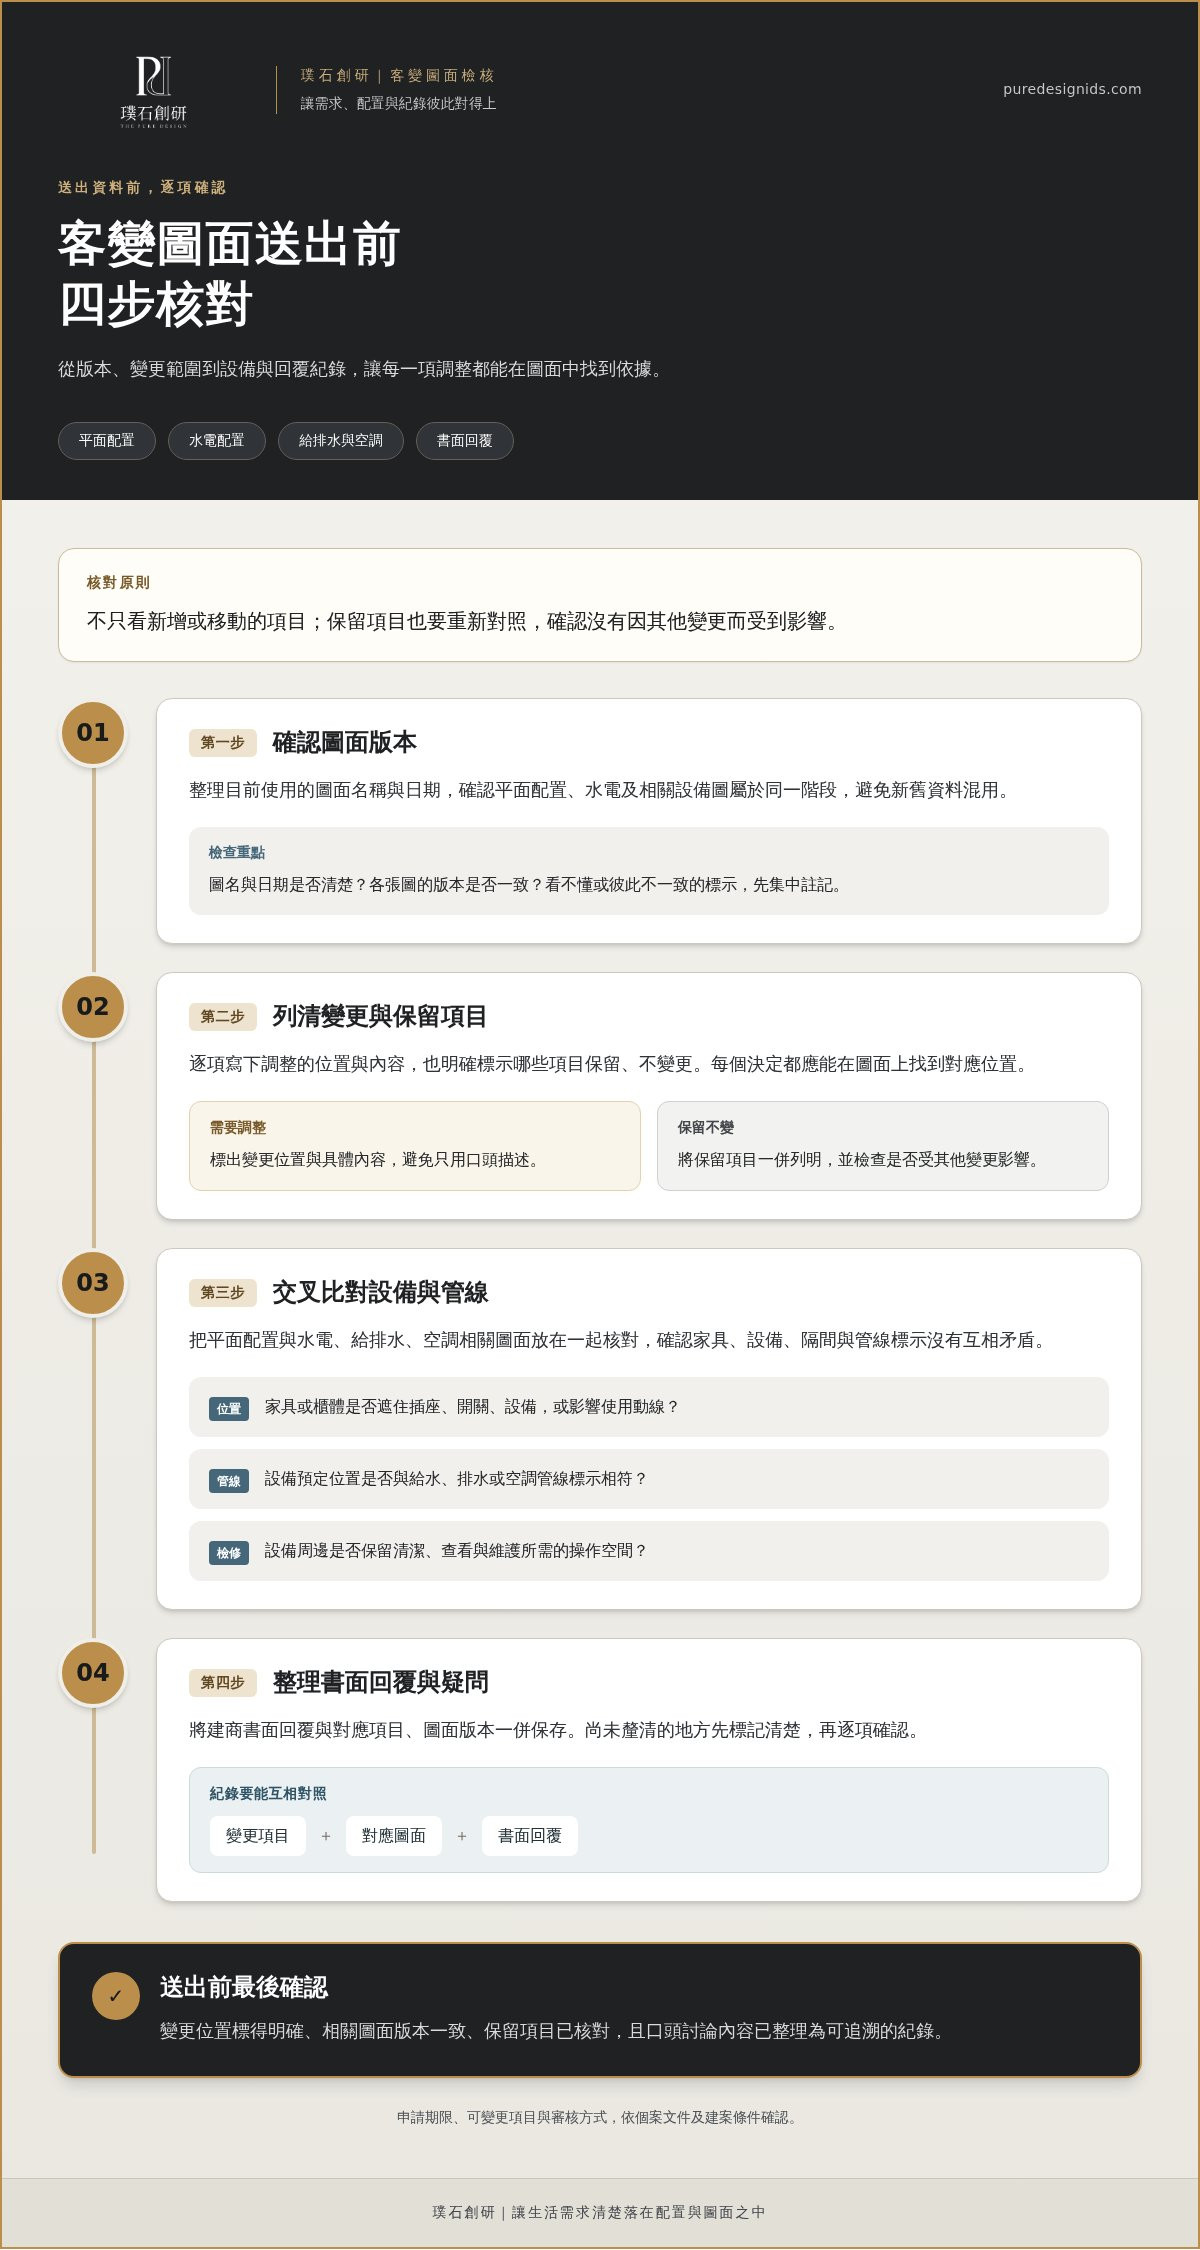The height and width of the screenshot is (2250, 1200).
Task: Click the disclaimer beginning 申請期限
Action: tap(600, 2118)
